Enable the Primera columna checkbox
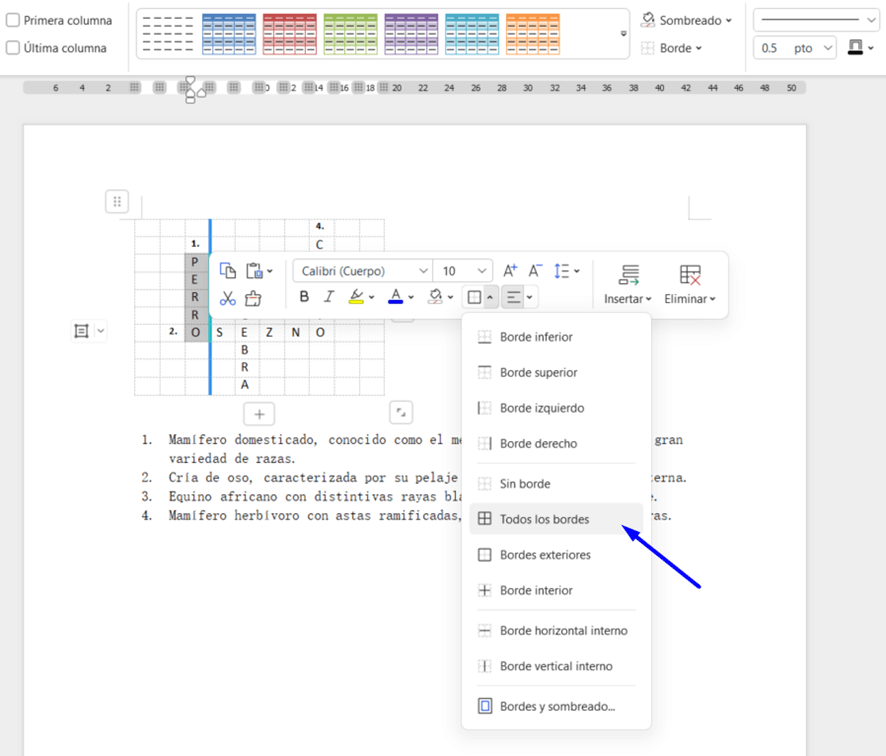The image size is (886, 756). tap(13, 20)
